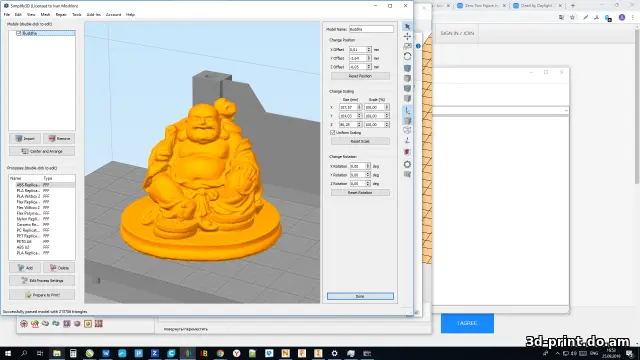Toggle solid model rendering icon

pos(407,120)
